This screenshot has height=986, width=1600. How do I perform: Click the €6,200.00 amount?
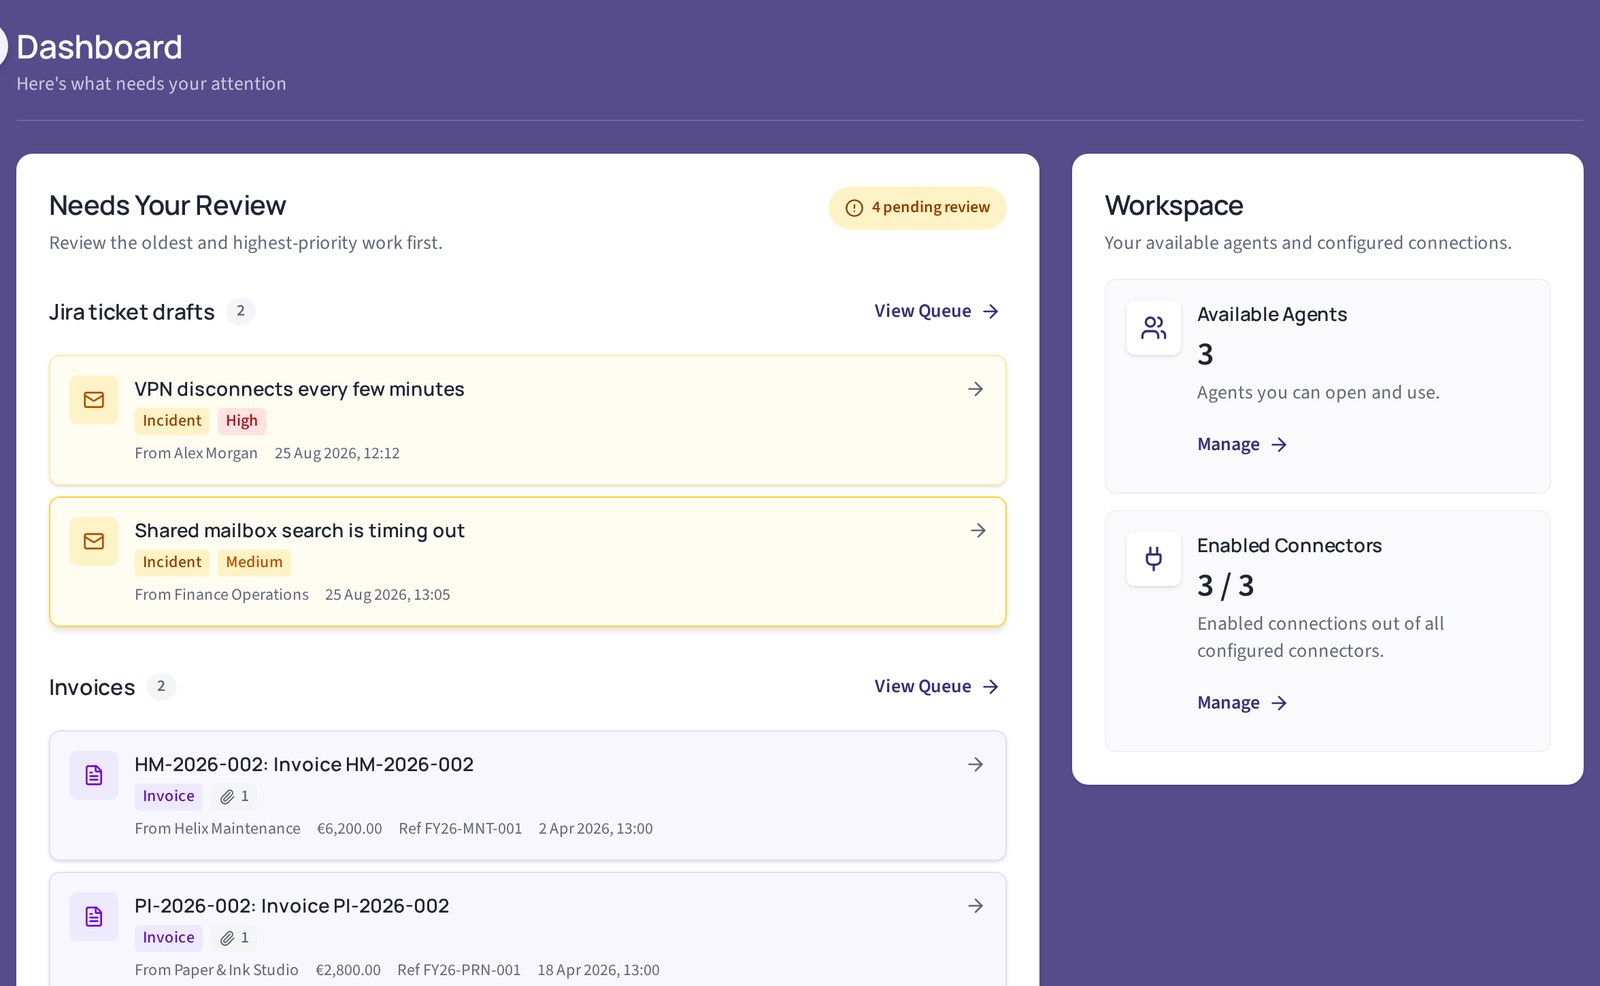coord(349,828)
